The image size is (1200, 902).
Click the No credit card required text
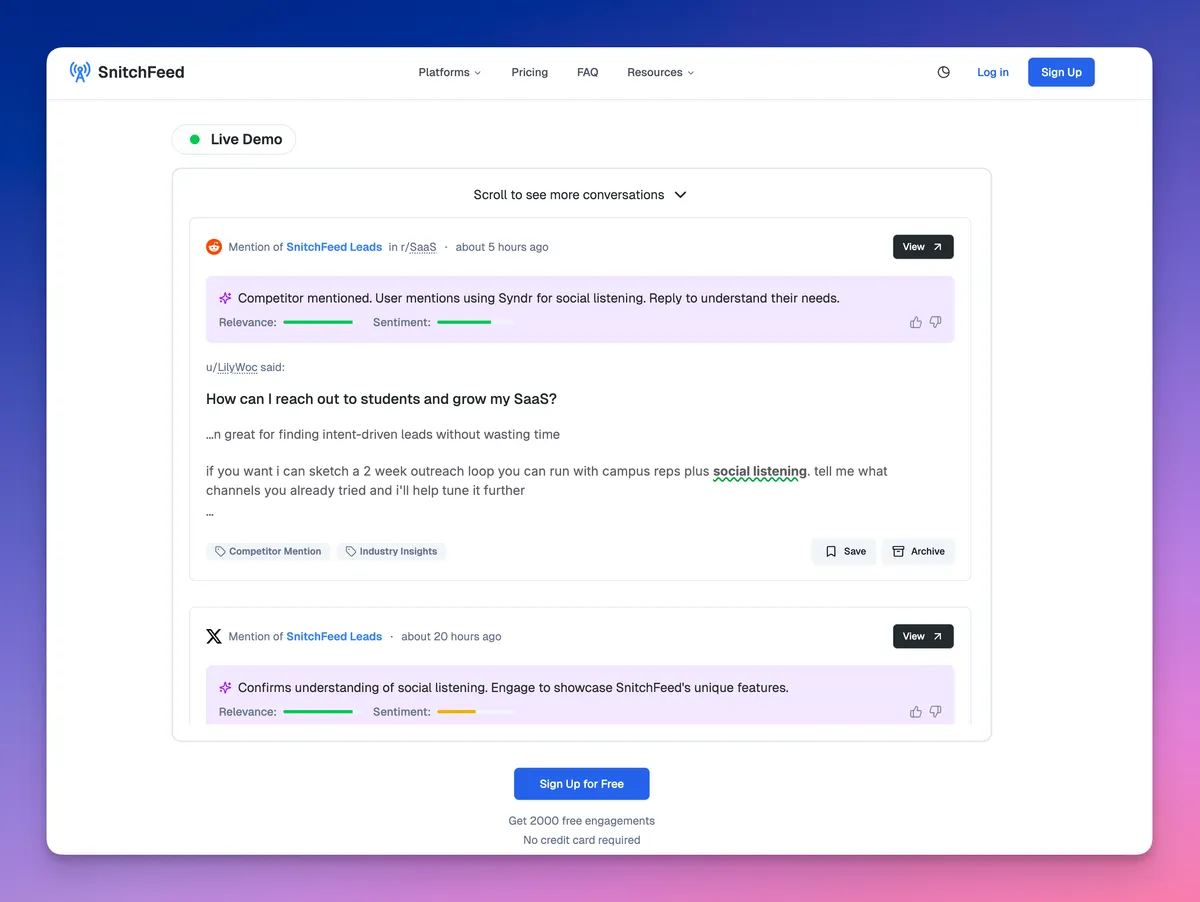point(582,840)
